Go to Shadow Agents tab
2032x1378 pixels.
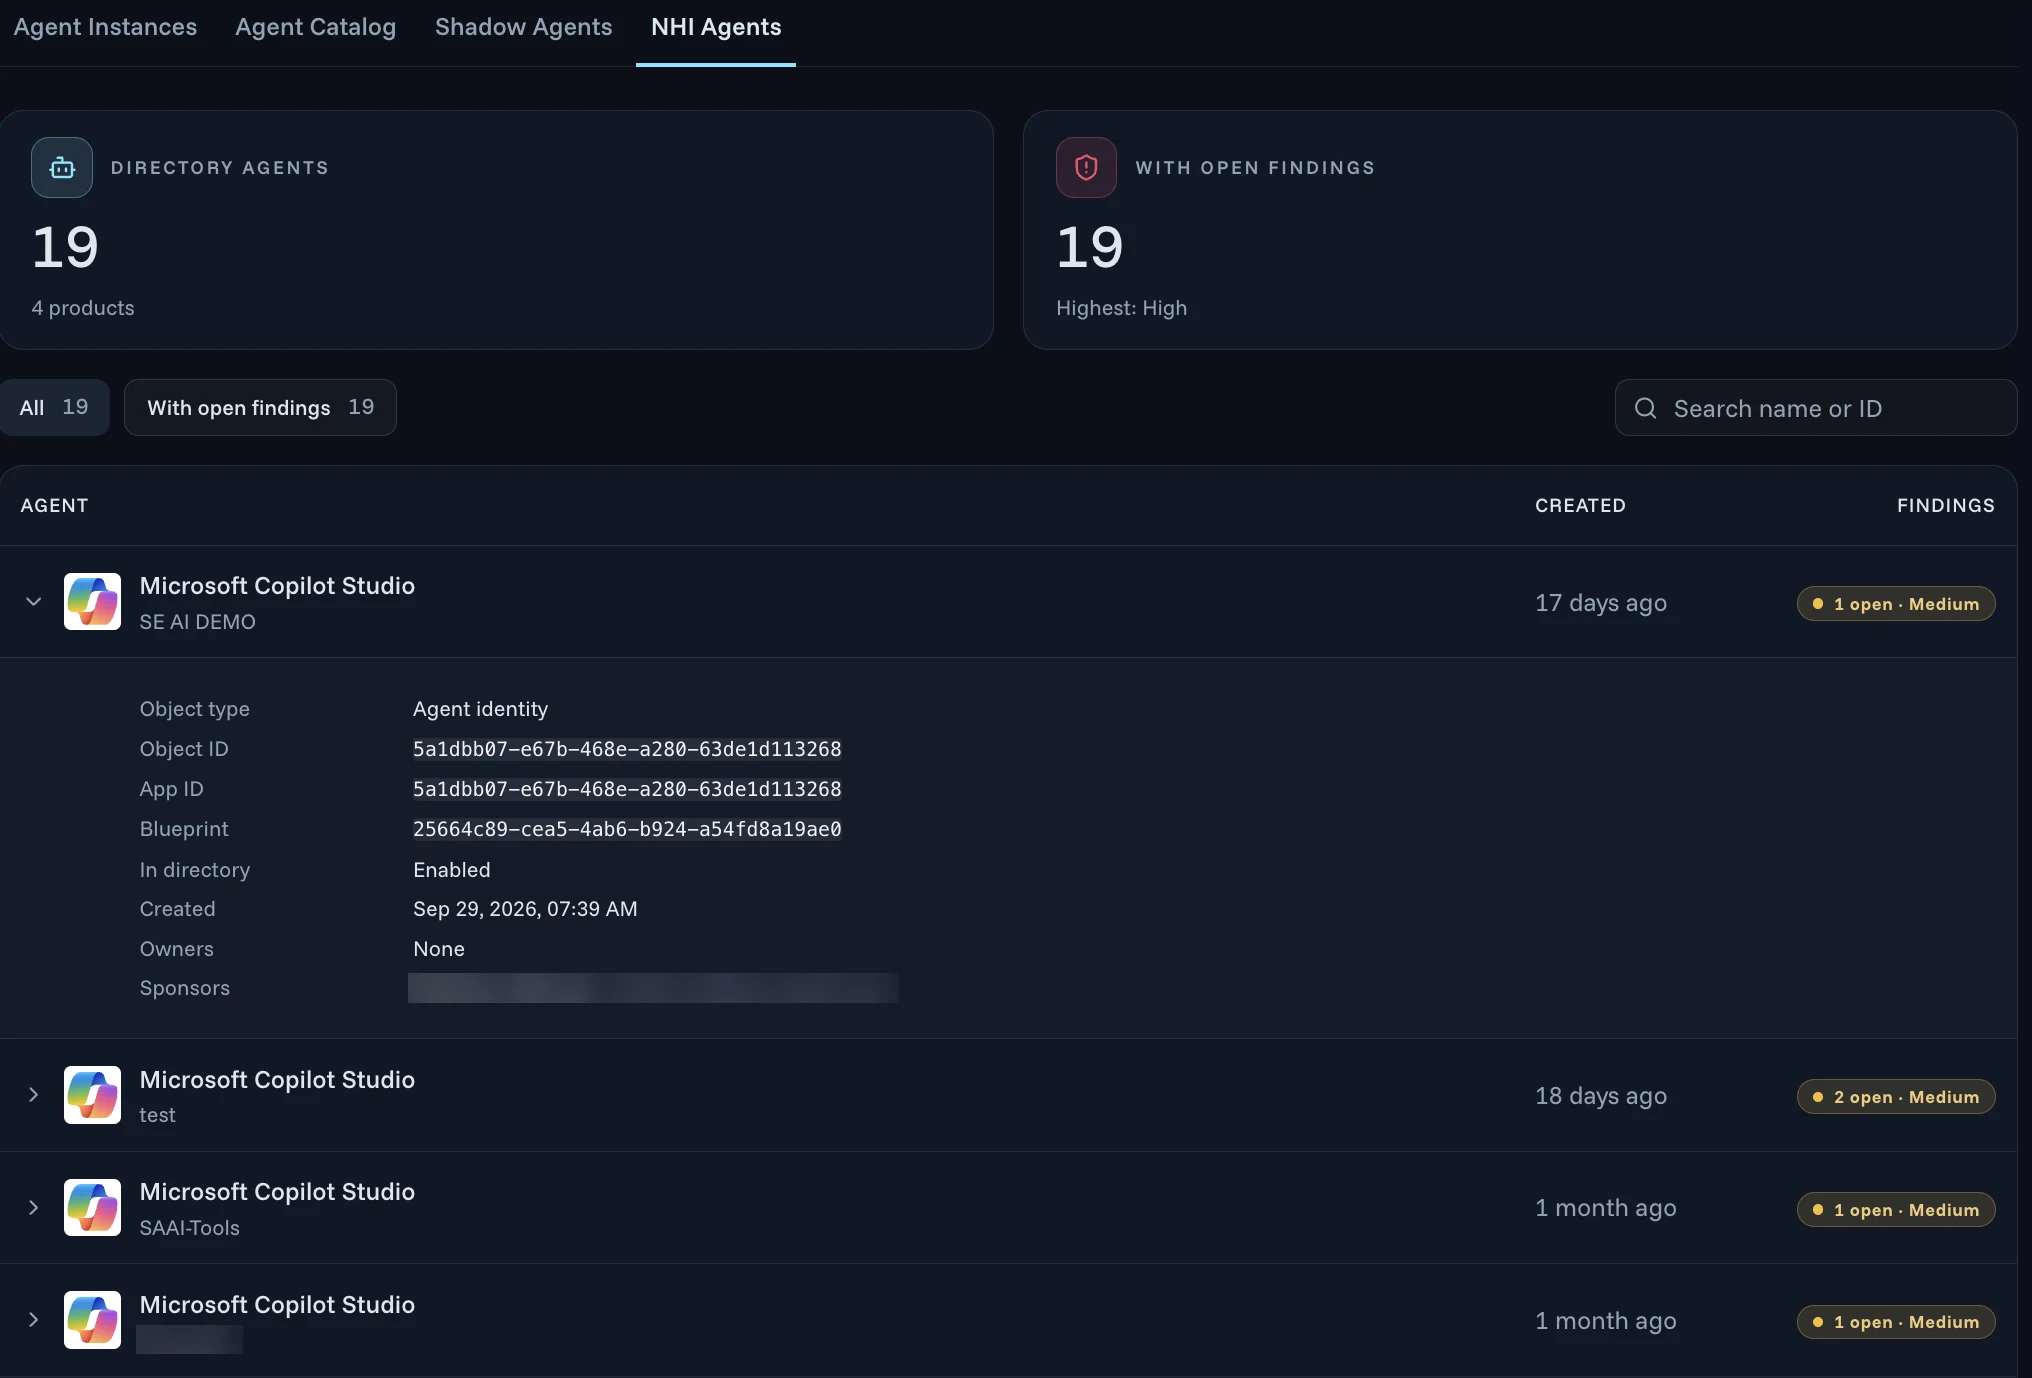tap(523, 27)
